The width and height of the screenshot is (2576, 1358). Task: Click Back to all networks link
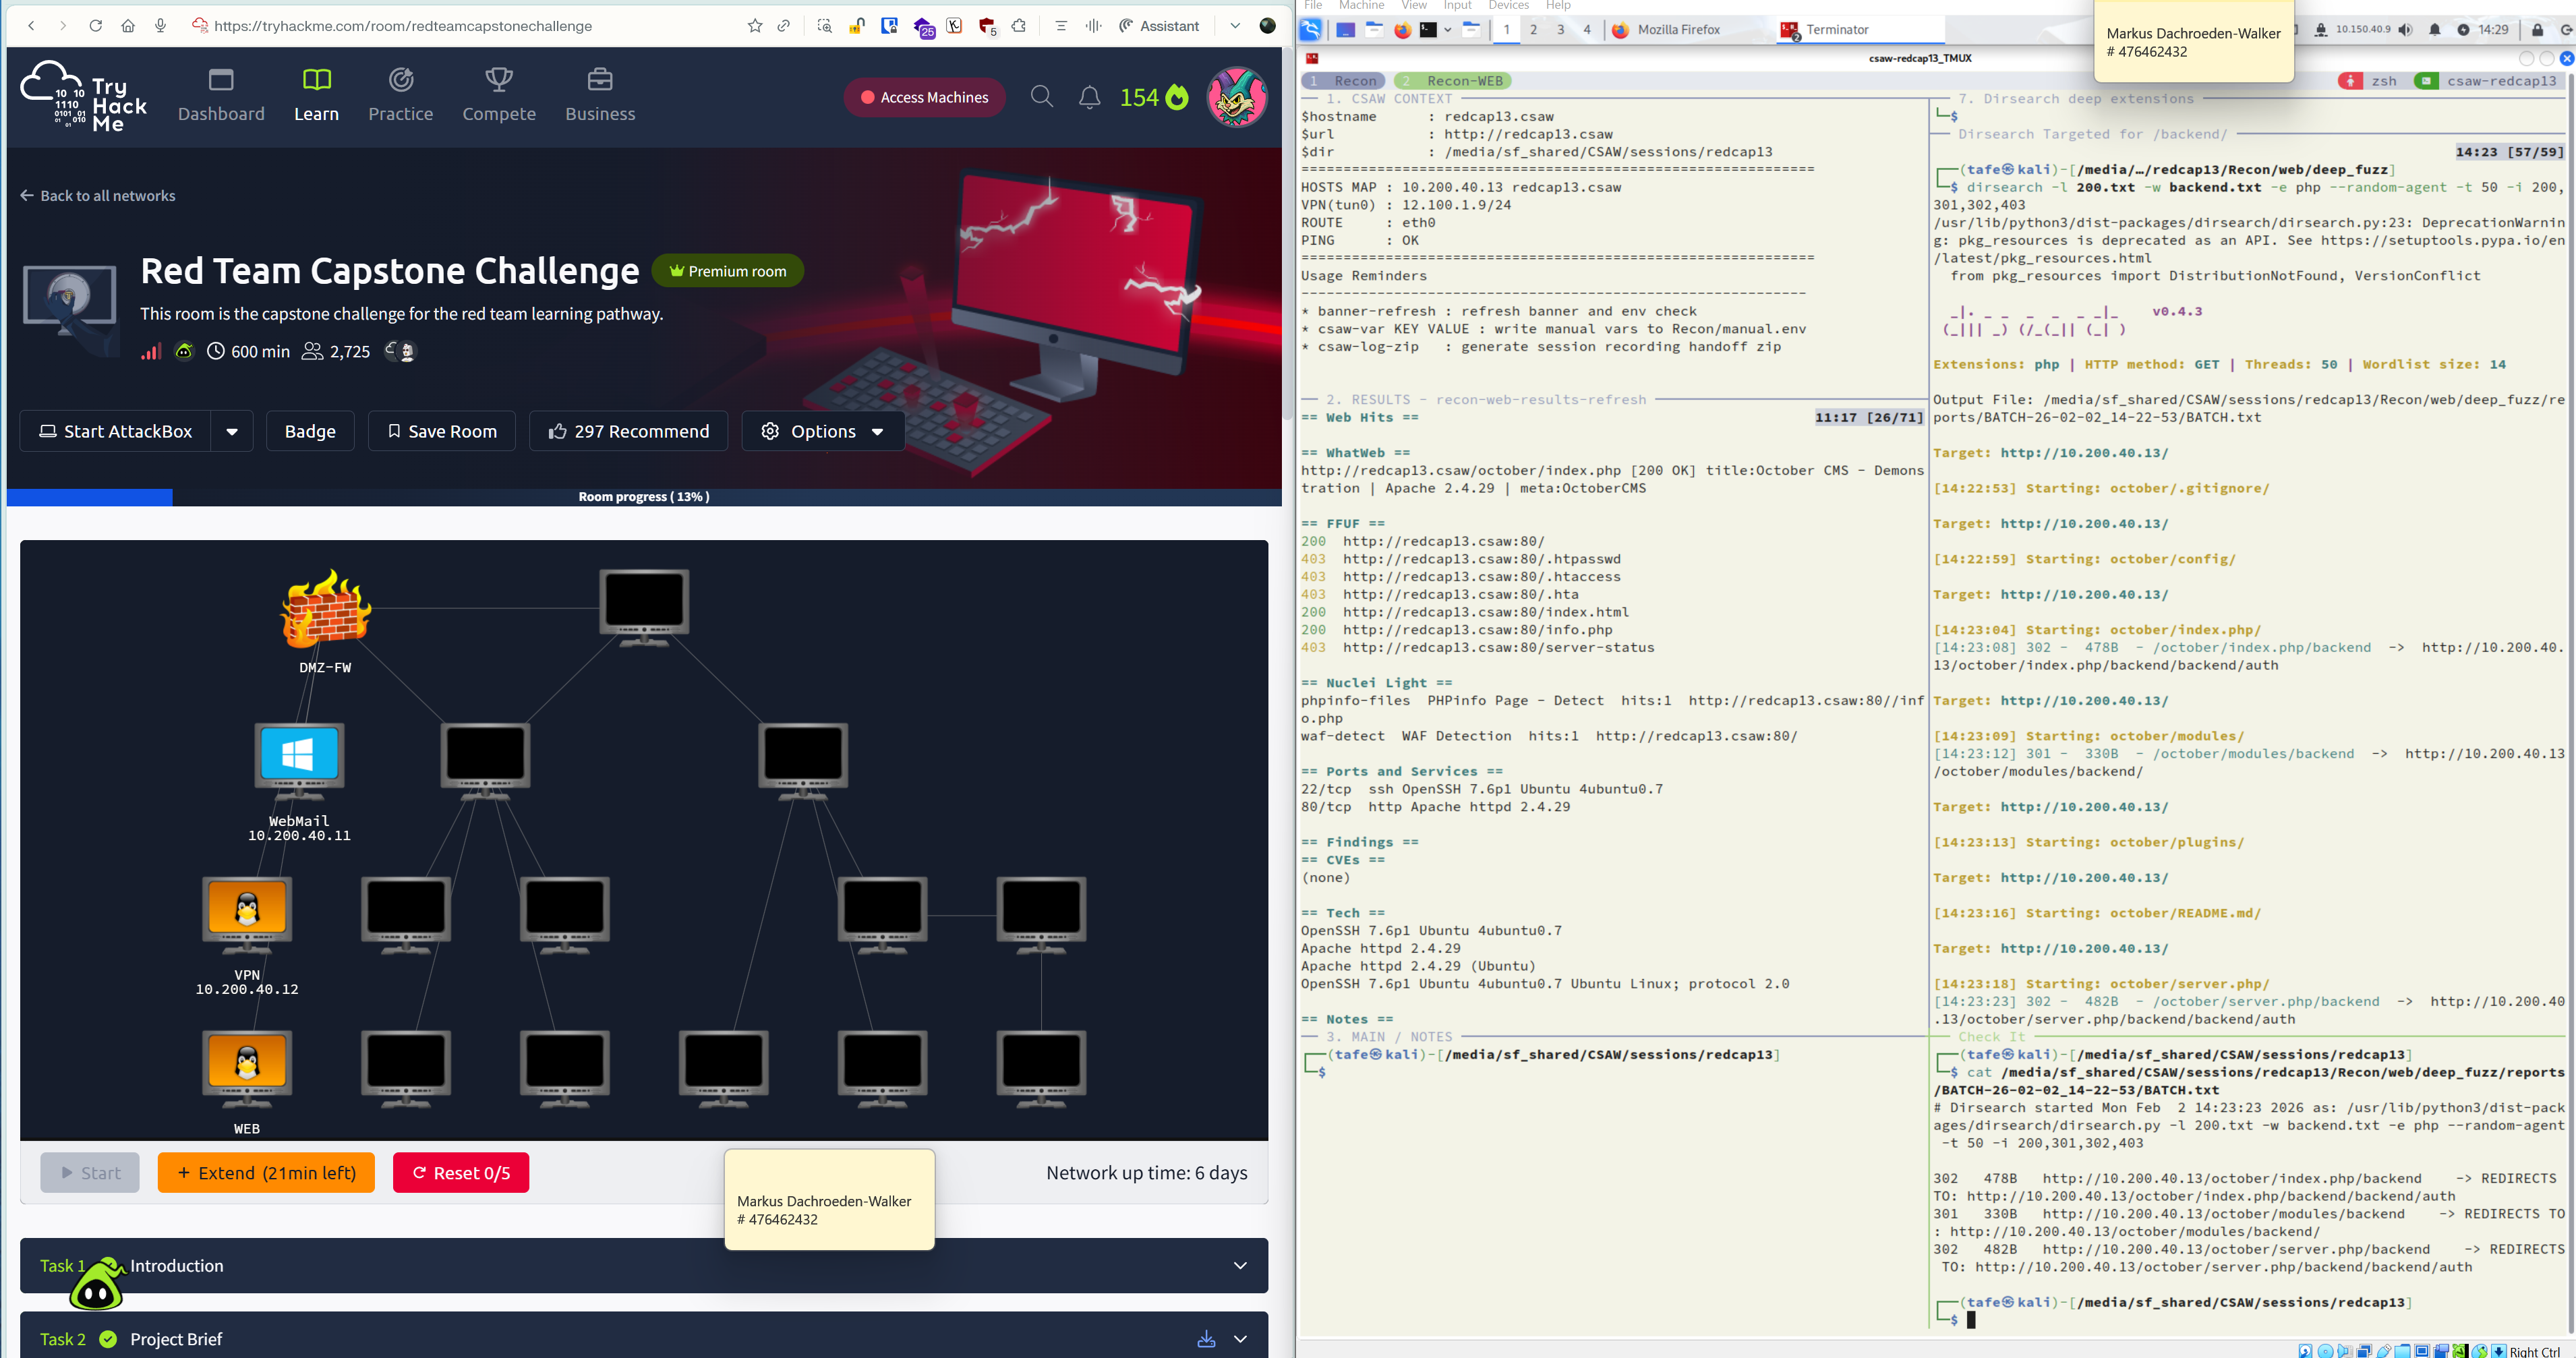pyautogui.click(x=98, y=196)
